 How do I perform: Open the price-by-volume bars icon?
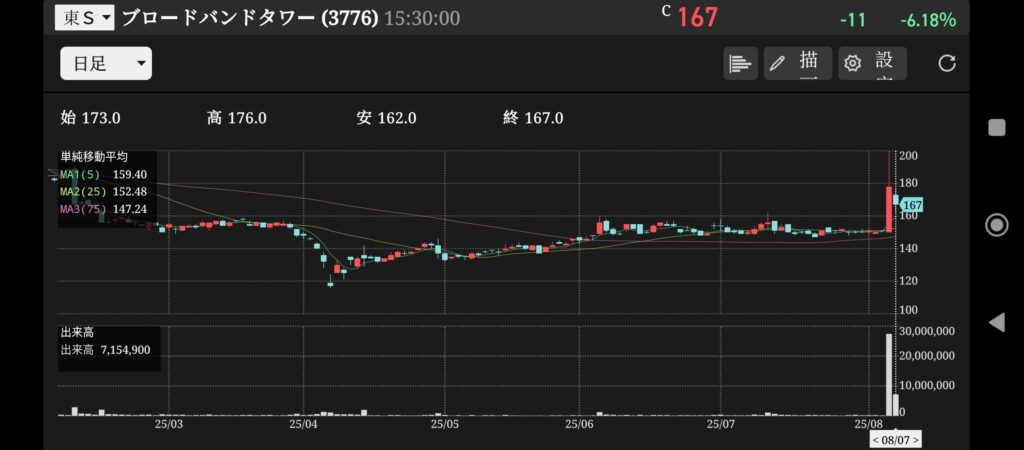(x=740, y=63)
